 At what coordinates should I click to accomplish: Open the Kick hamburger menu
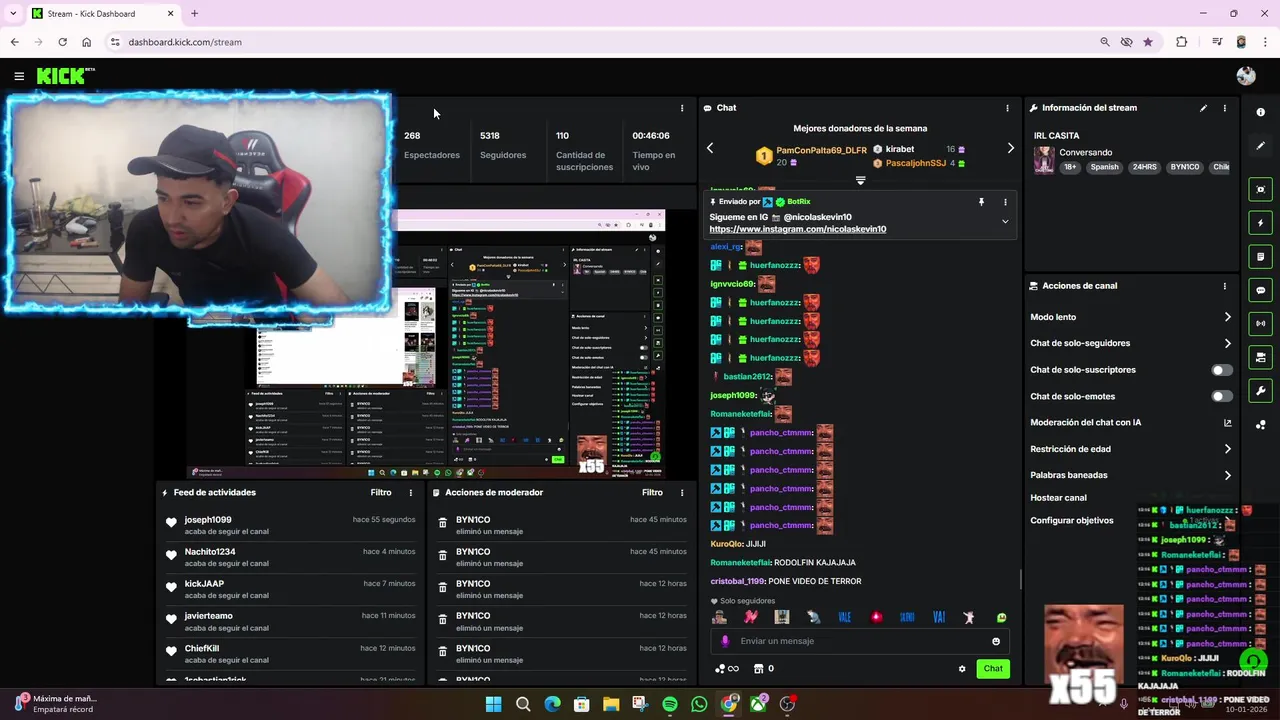click(x=19, y=76)
